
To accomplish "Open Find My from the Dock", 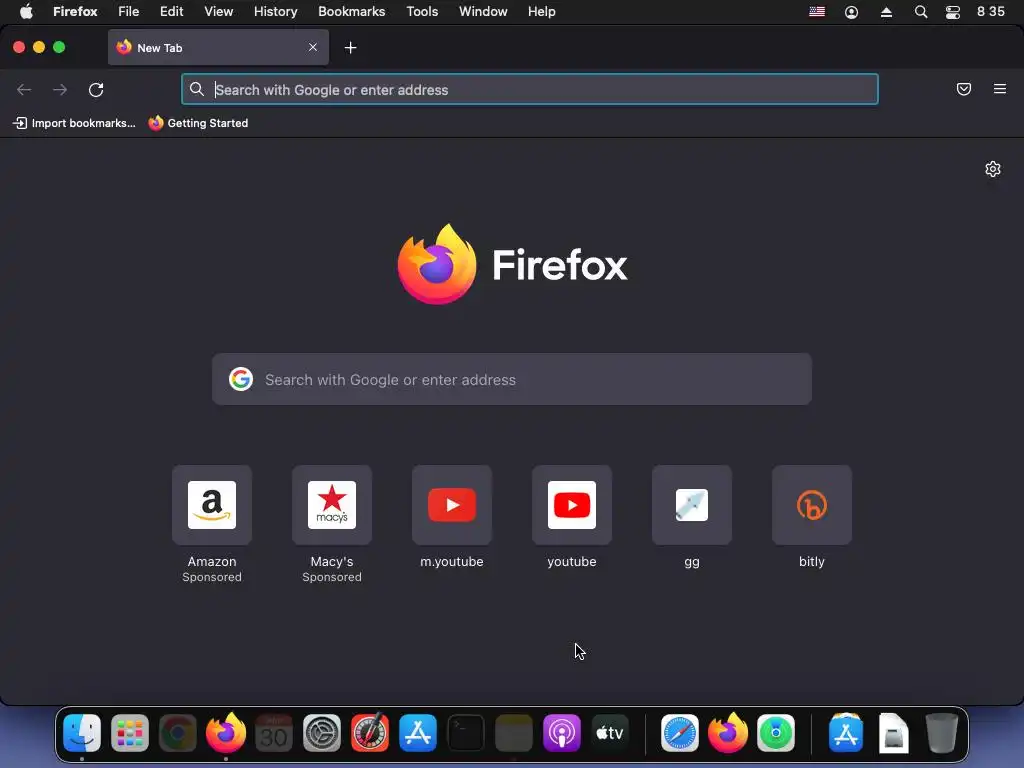I will click(x=776, y=733).
